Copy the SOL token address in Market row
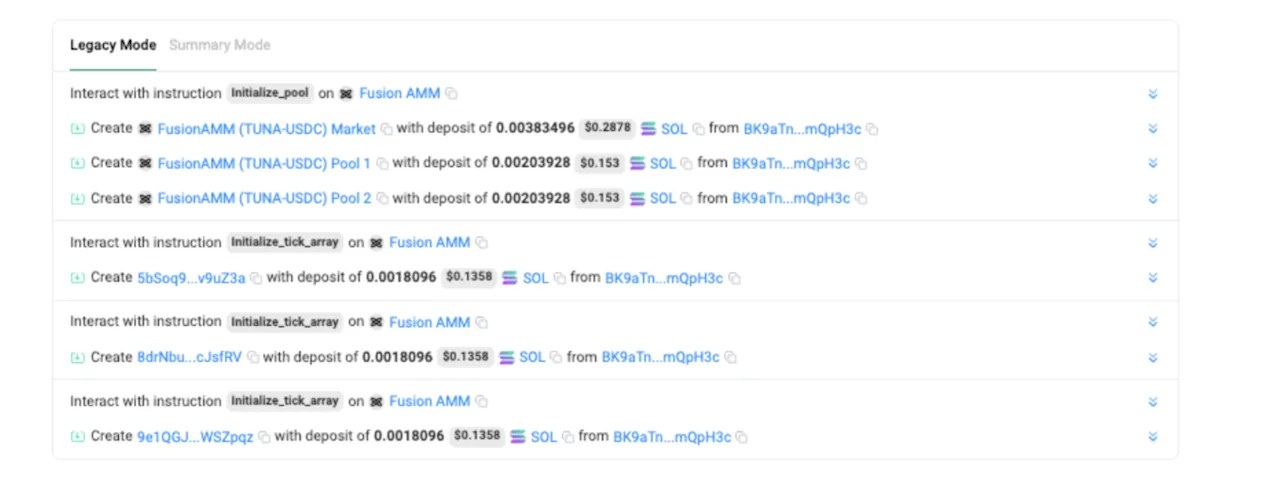 point(698,129)
